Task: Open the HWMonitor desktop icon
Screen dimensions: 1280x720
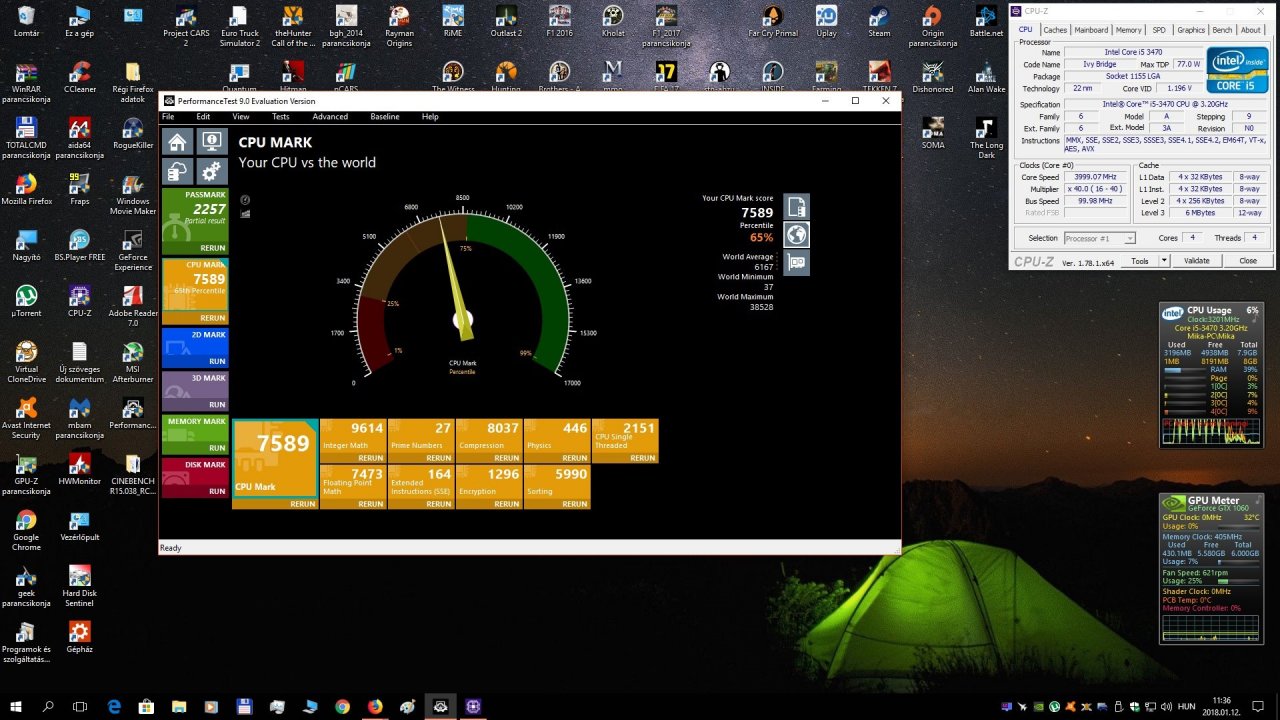Action: pos(79,470)
